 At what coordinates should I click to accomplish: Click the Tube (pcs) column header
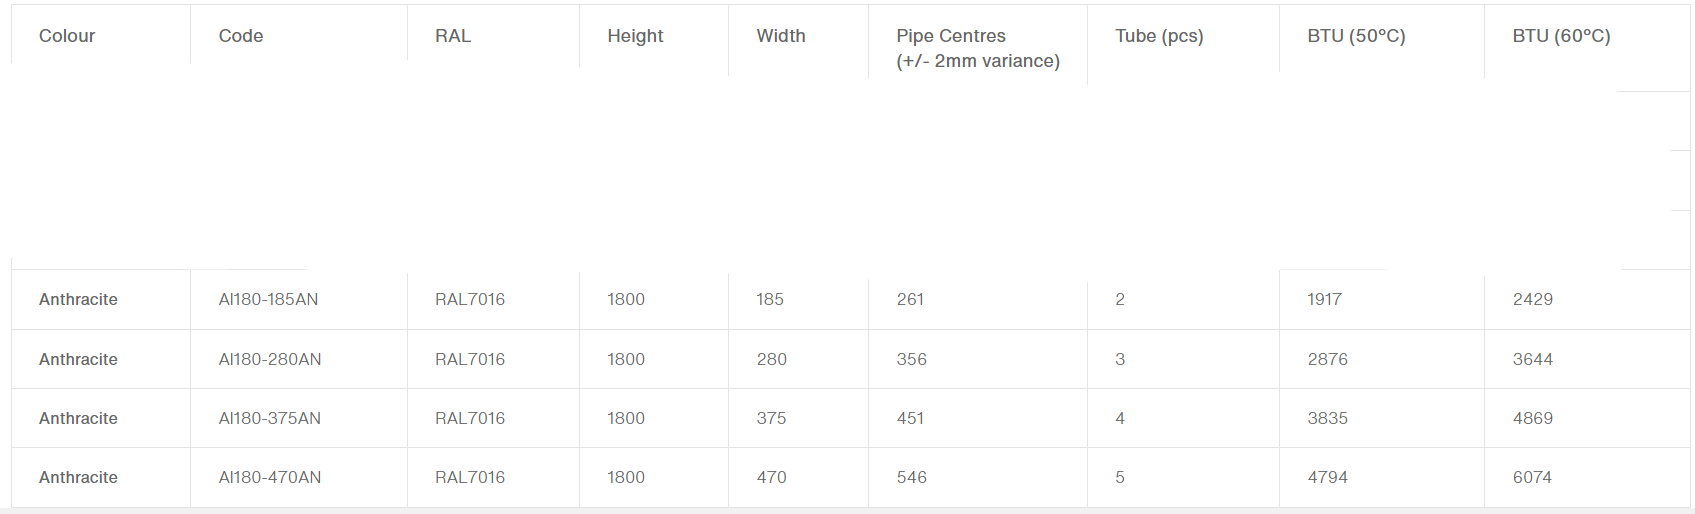click(1159, 36)
